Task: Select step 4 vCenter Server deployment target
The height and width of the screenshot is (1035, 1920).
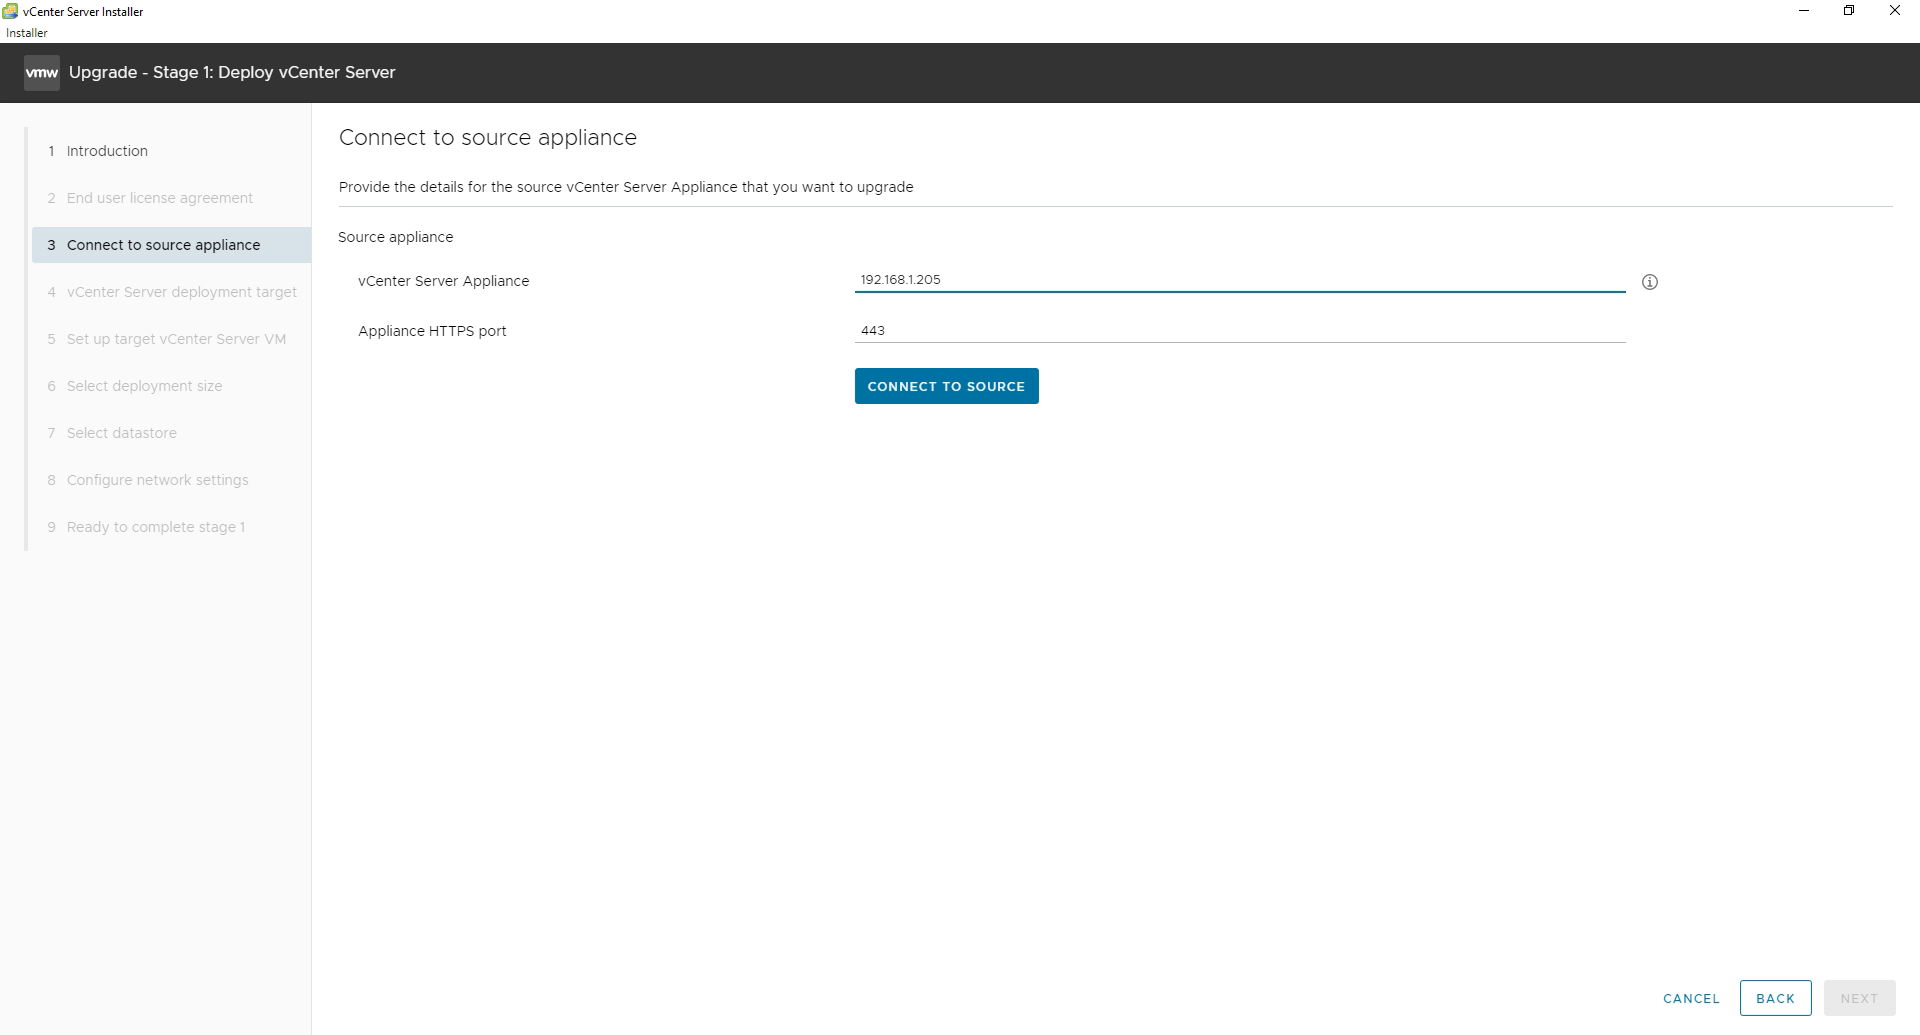Action: point(171,292)
